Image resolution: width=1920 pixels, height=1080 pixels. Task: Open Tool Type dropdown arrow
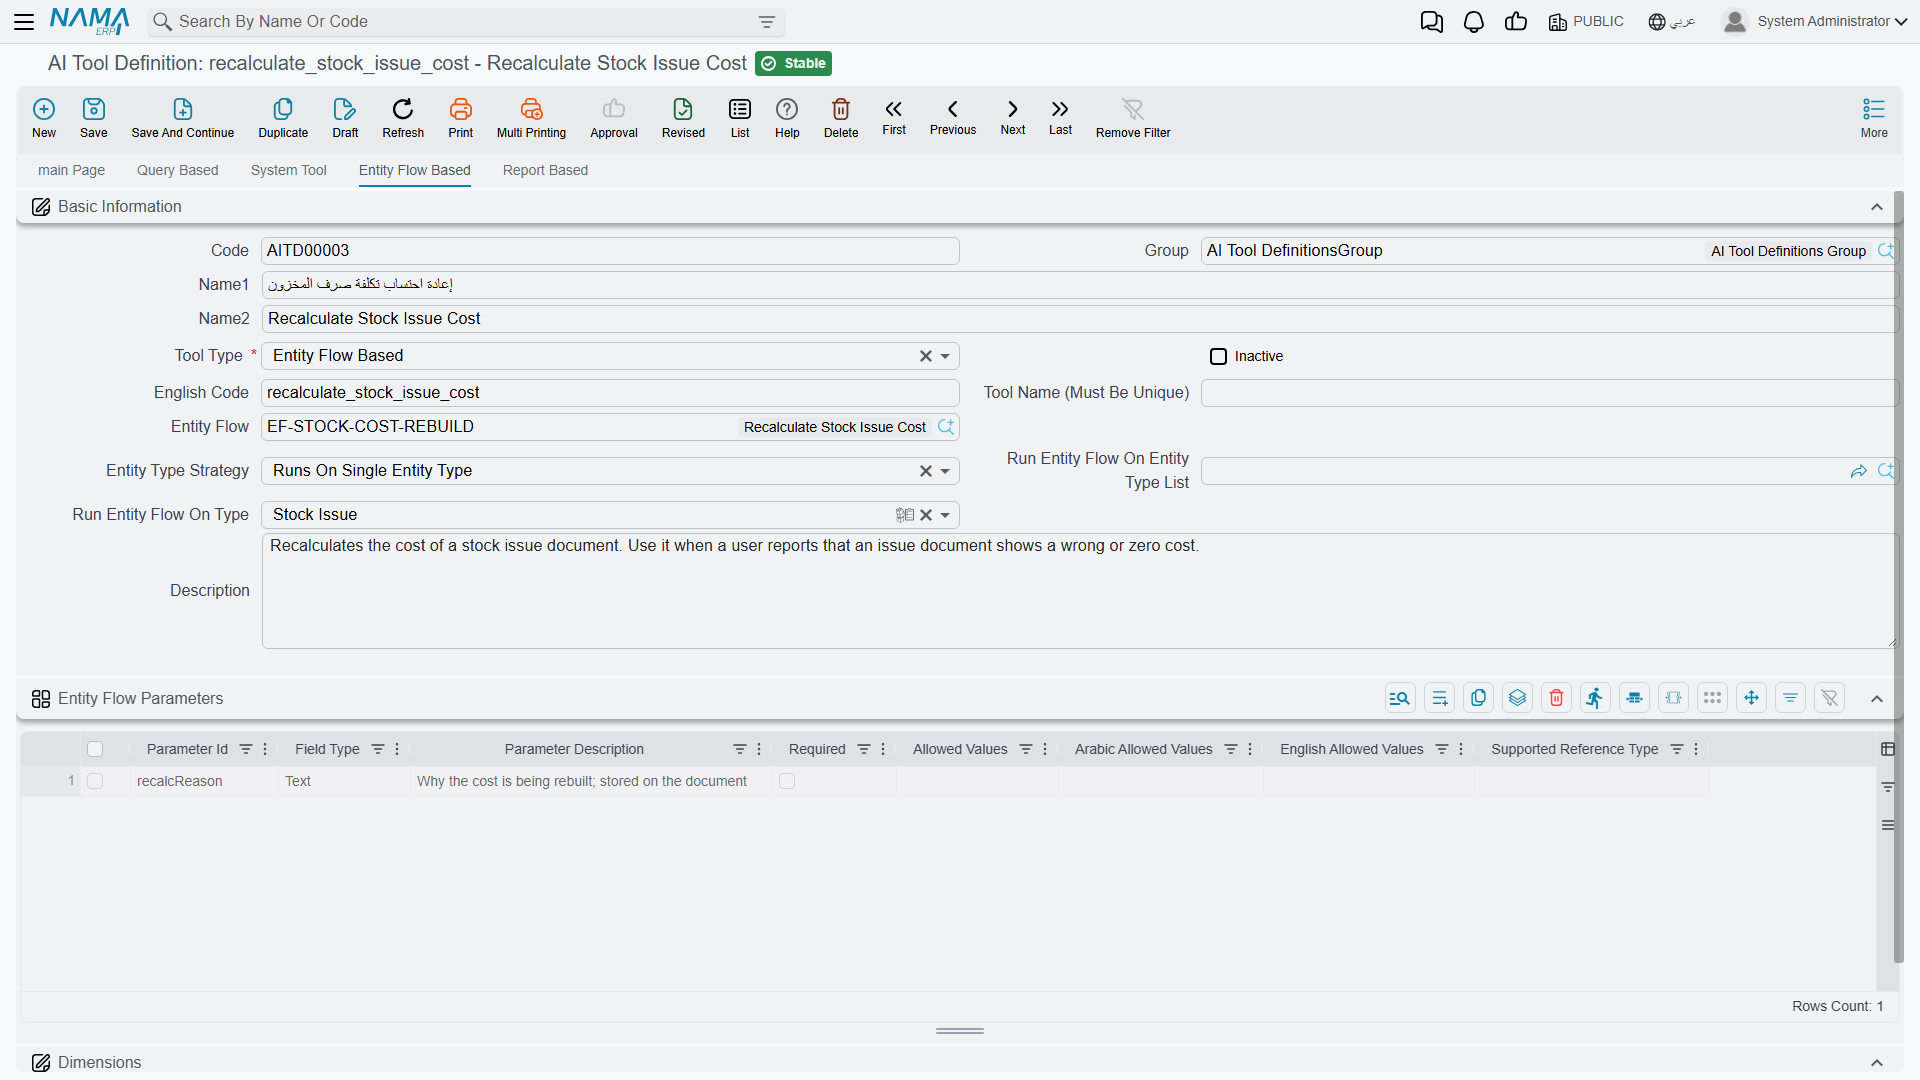945,356
